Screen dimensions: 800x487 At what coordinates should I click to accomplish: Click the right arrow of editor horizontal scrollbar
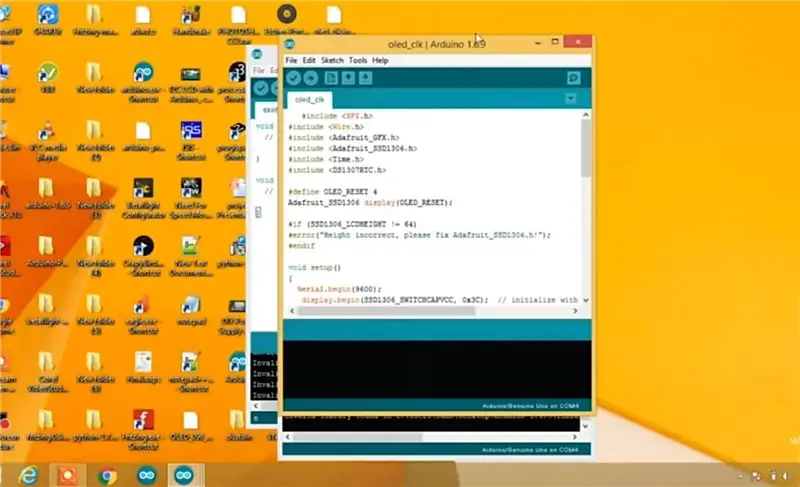pyautogui.click(x=575, y=311)
